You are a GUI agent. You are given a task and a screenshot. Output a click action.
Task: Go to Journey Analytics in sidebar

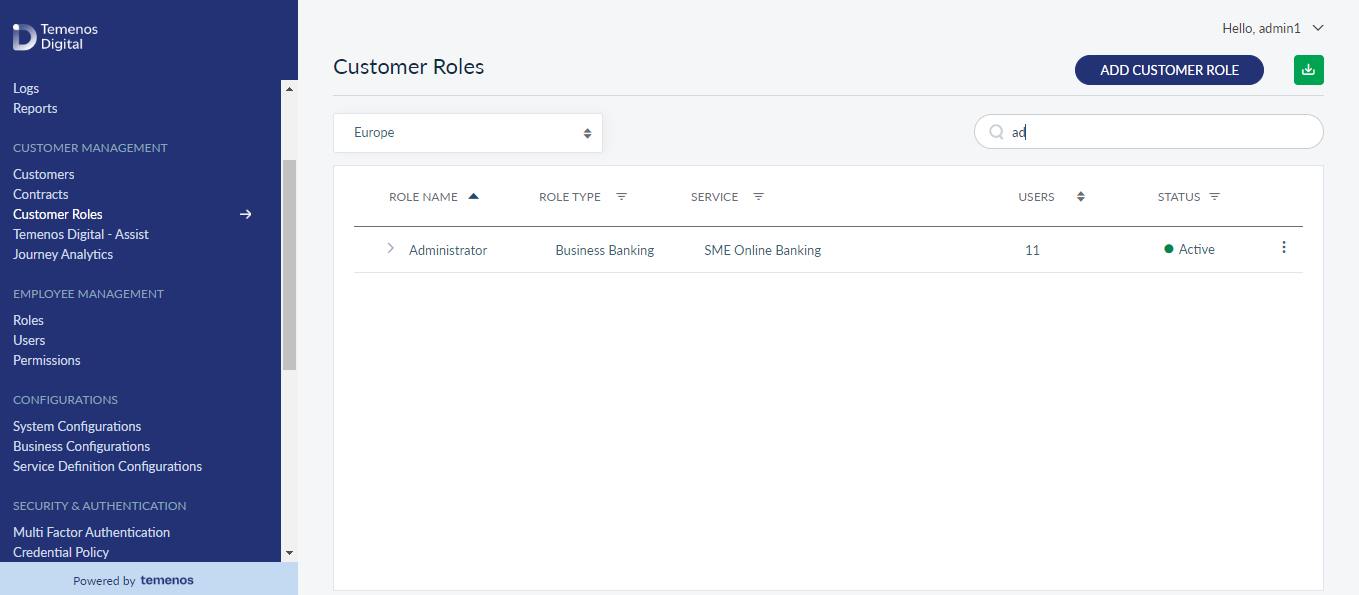(63, 254)
